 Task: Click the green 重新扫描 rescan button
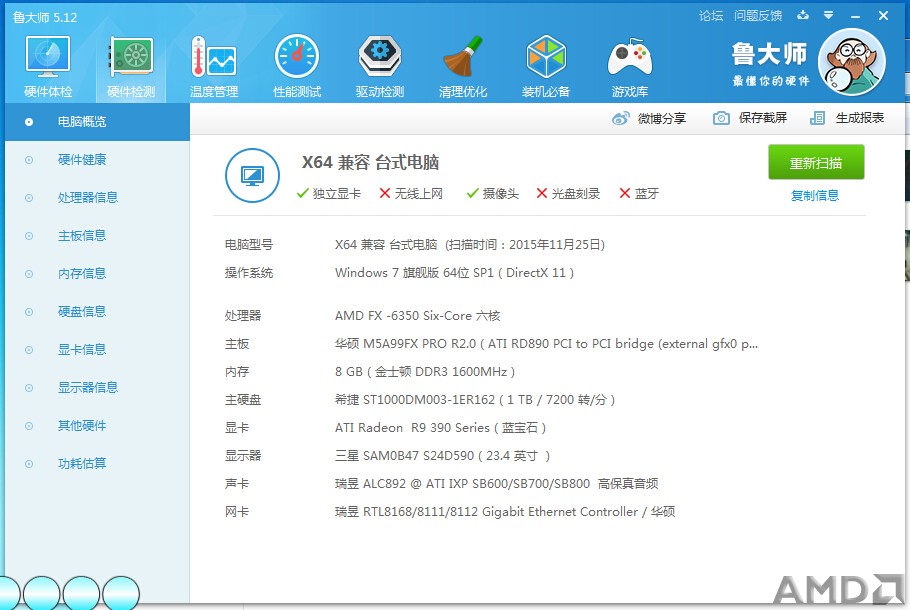(x=816, y=163)
